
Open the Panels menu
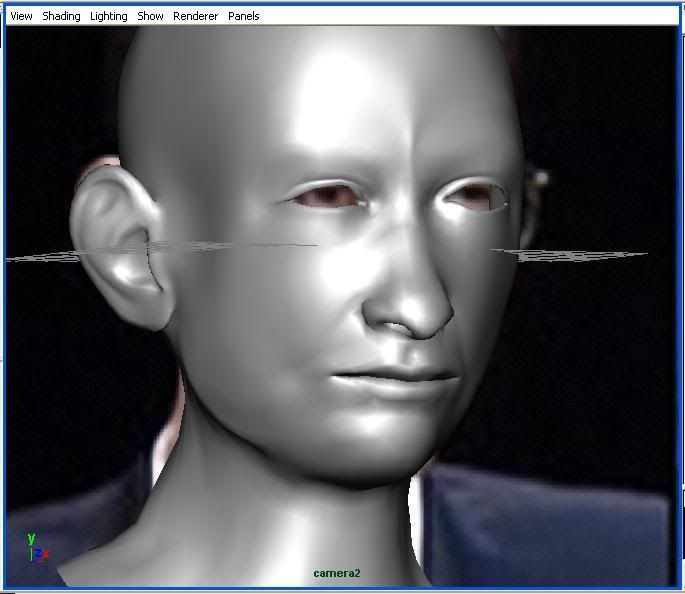pos(243,16)
